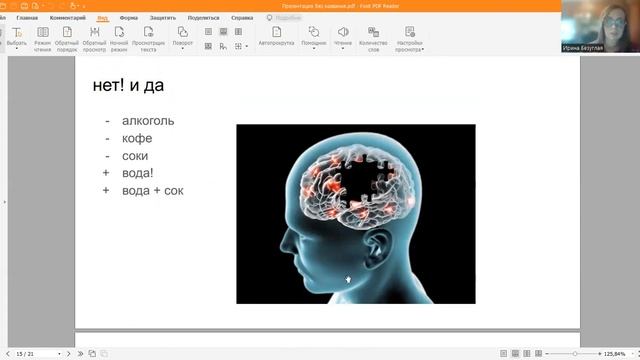Expand the left navigation panel arrow
640x360 pixels.
[4, 202]
